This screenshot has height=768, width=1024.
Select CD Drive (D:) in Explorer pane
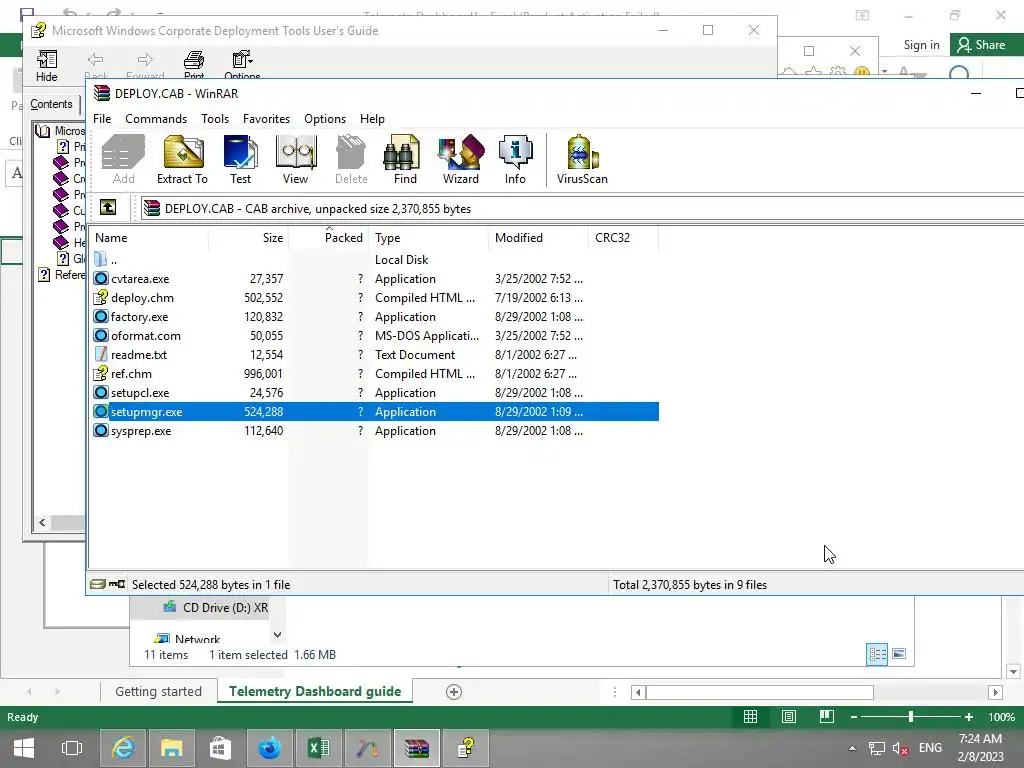pos(216,607)
